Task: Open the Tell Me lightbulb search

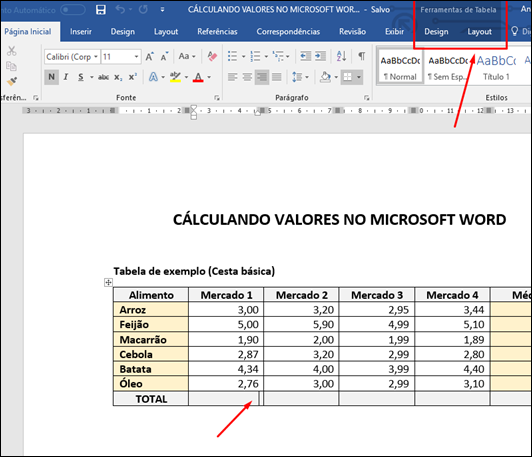Action: [x=514, y=31]
